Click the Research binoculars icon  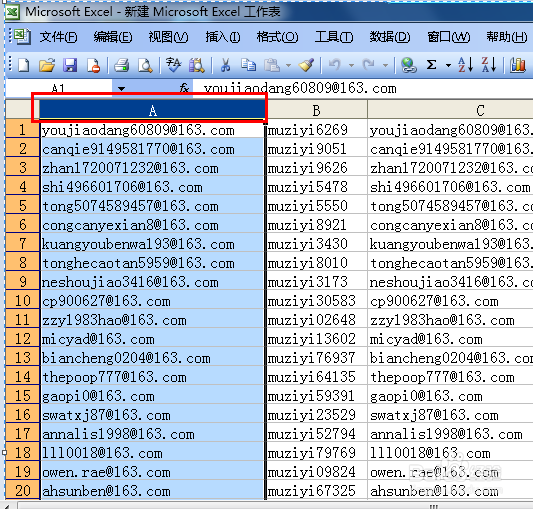pyautogui.click(x=197, y=65)
